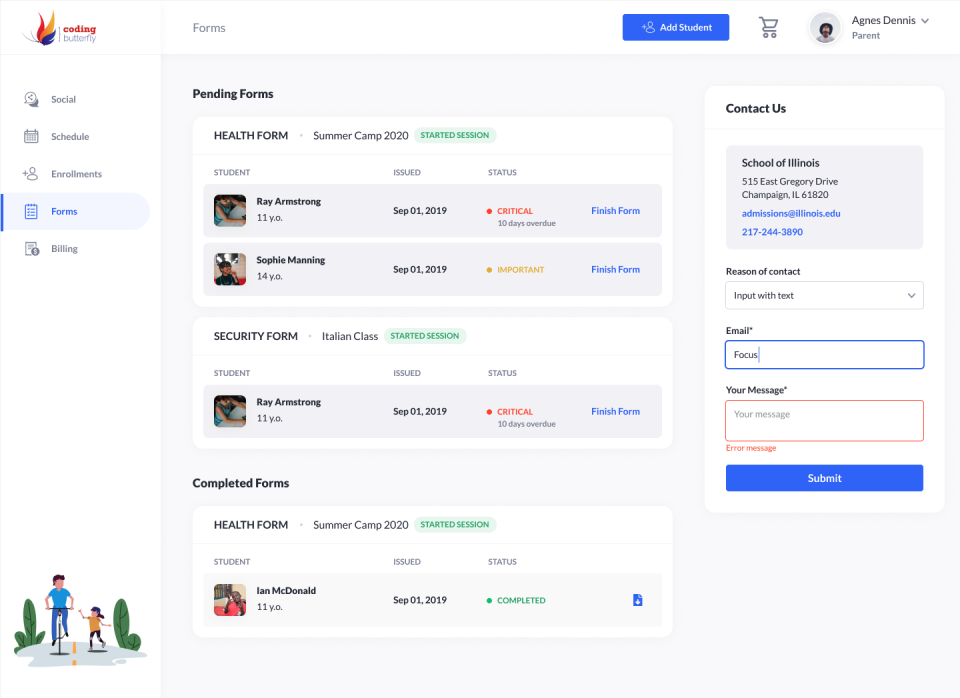The image size is (960, 698).
Task: Submit the Contact Us form
Action: (x=824, y=477)
